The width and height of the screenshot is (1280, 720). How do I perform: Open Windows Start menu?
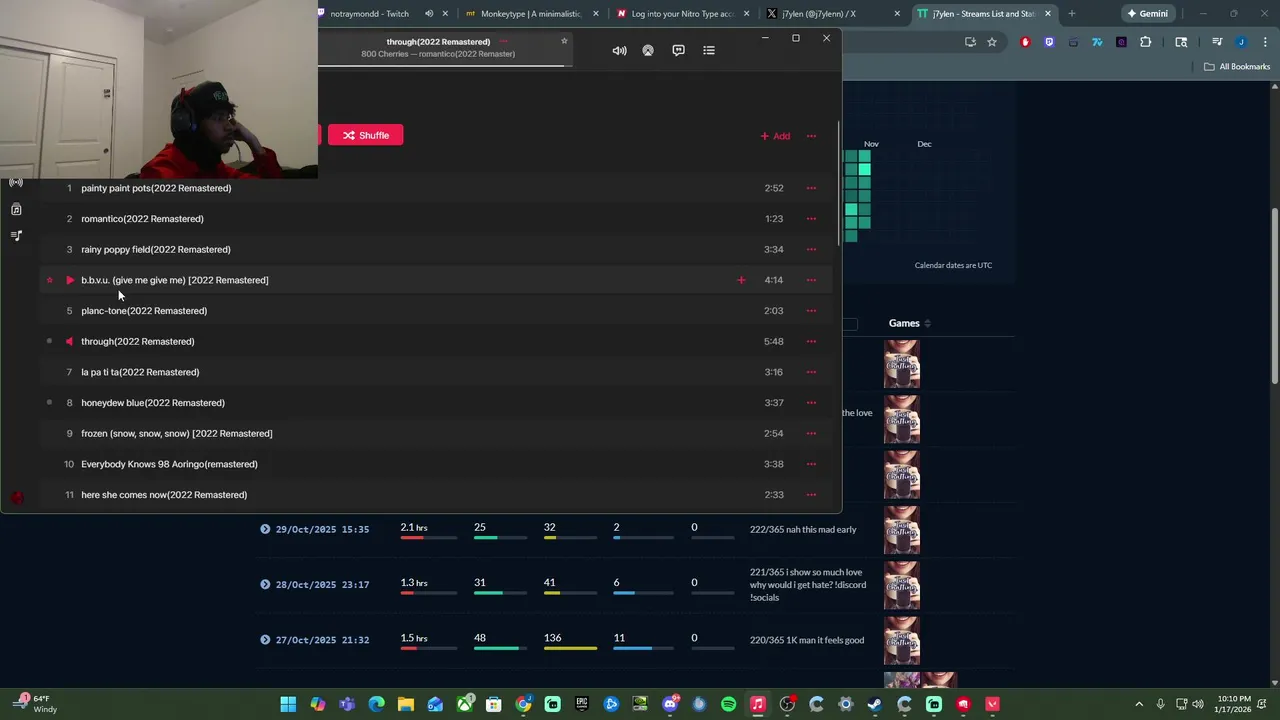(x=288, y=704)
